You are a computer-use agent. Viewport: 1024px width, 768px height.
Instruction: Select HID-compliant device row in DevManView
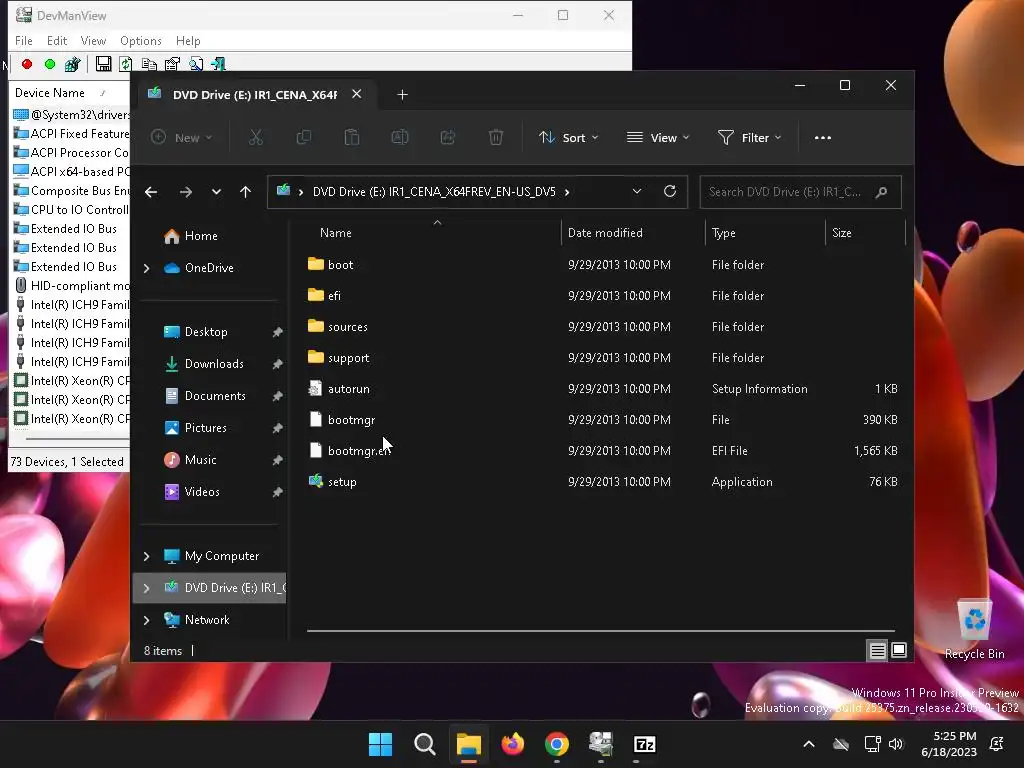[71, 285]
